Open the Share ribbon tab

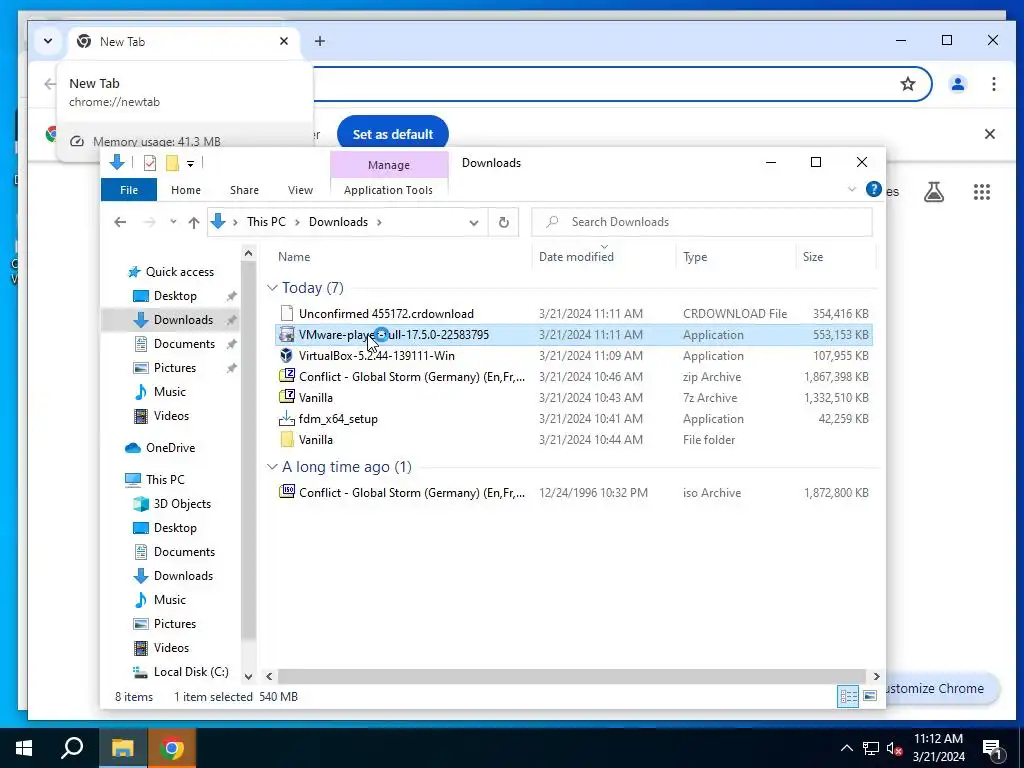coord(244,190)
